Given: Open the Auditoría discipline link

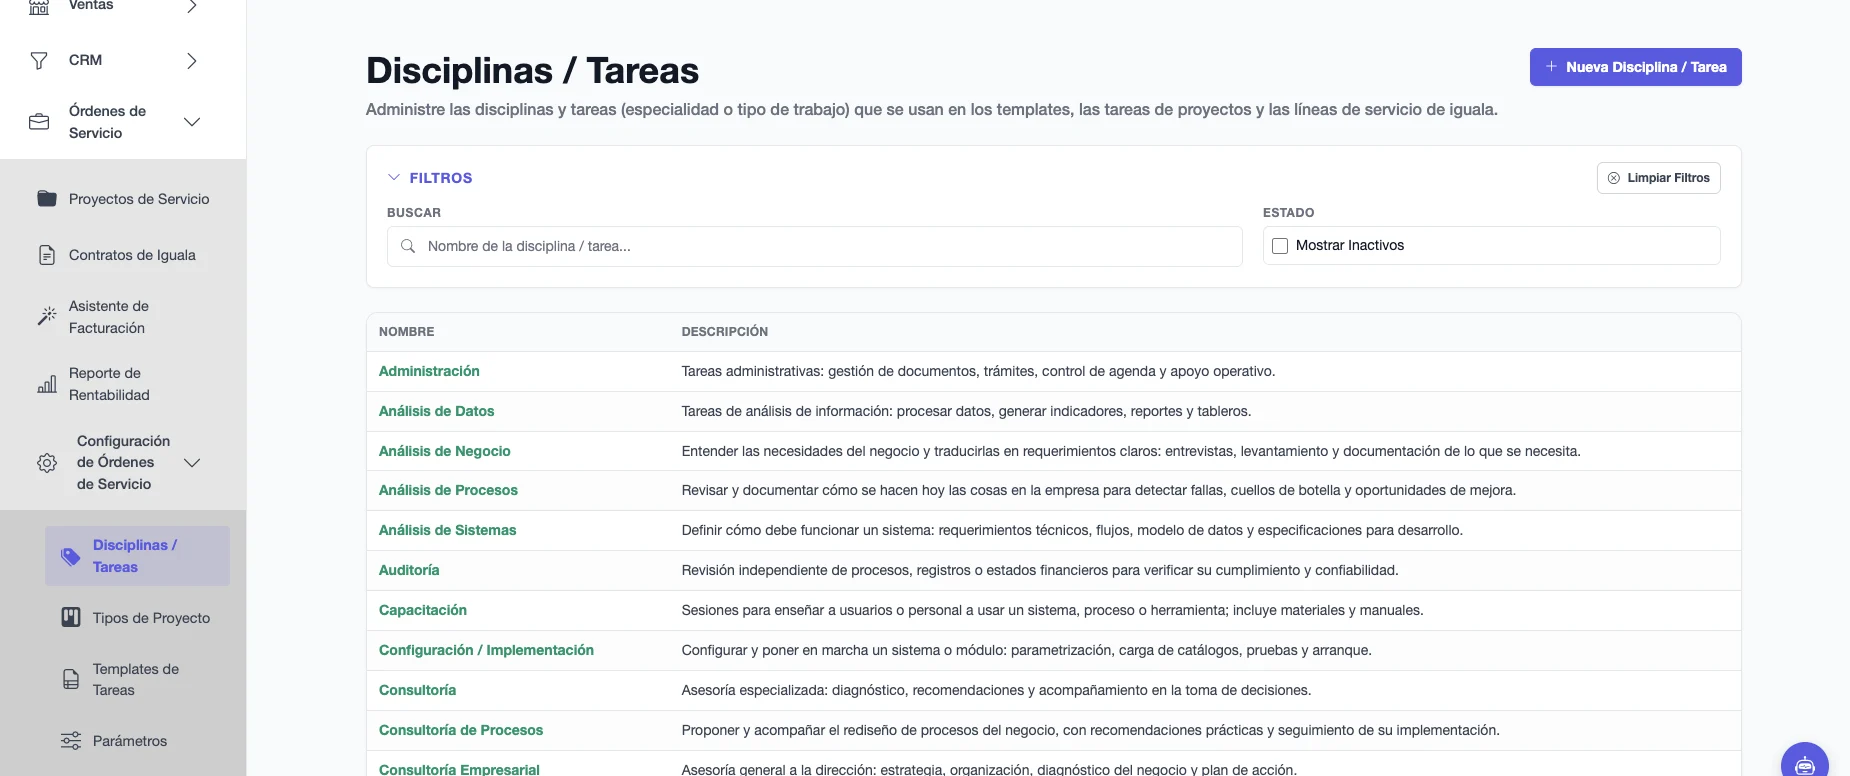Looking at the screenshot, I should point(409,570).
